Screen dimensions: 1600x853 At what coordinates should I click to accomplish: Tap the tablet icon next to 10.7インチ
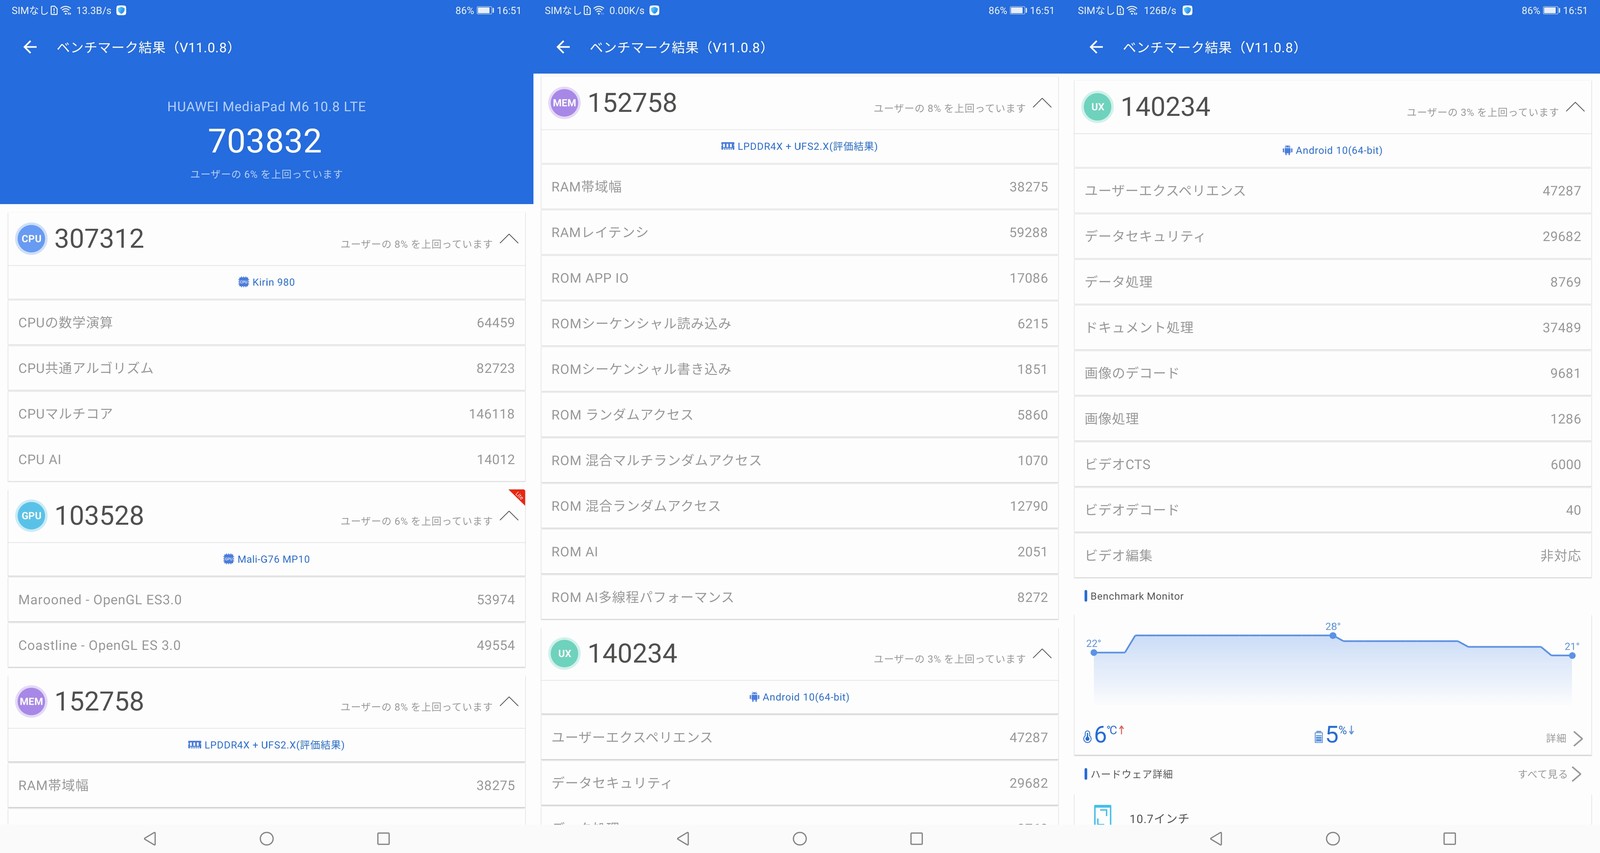[x=1102, y=816]
